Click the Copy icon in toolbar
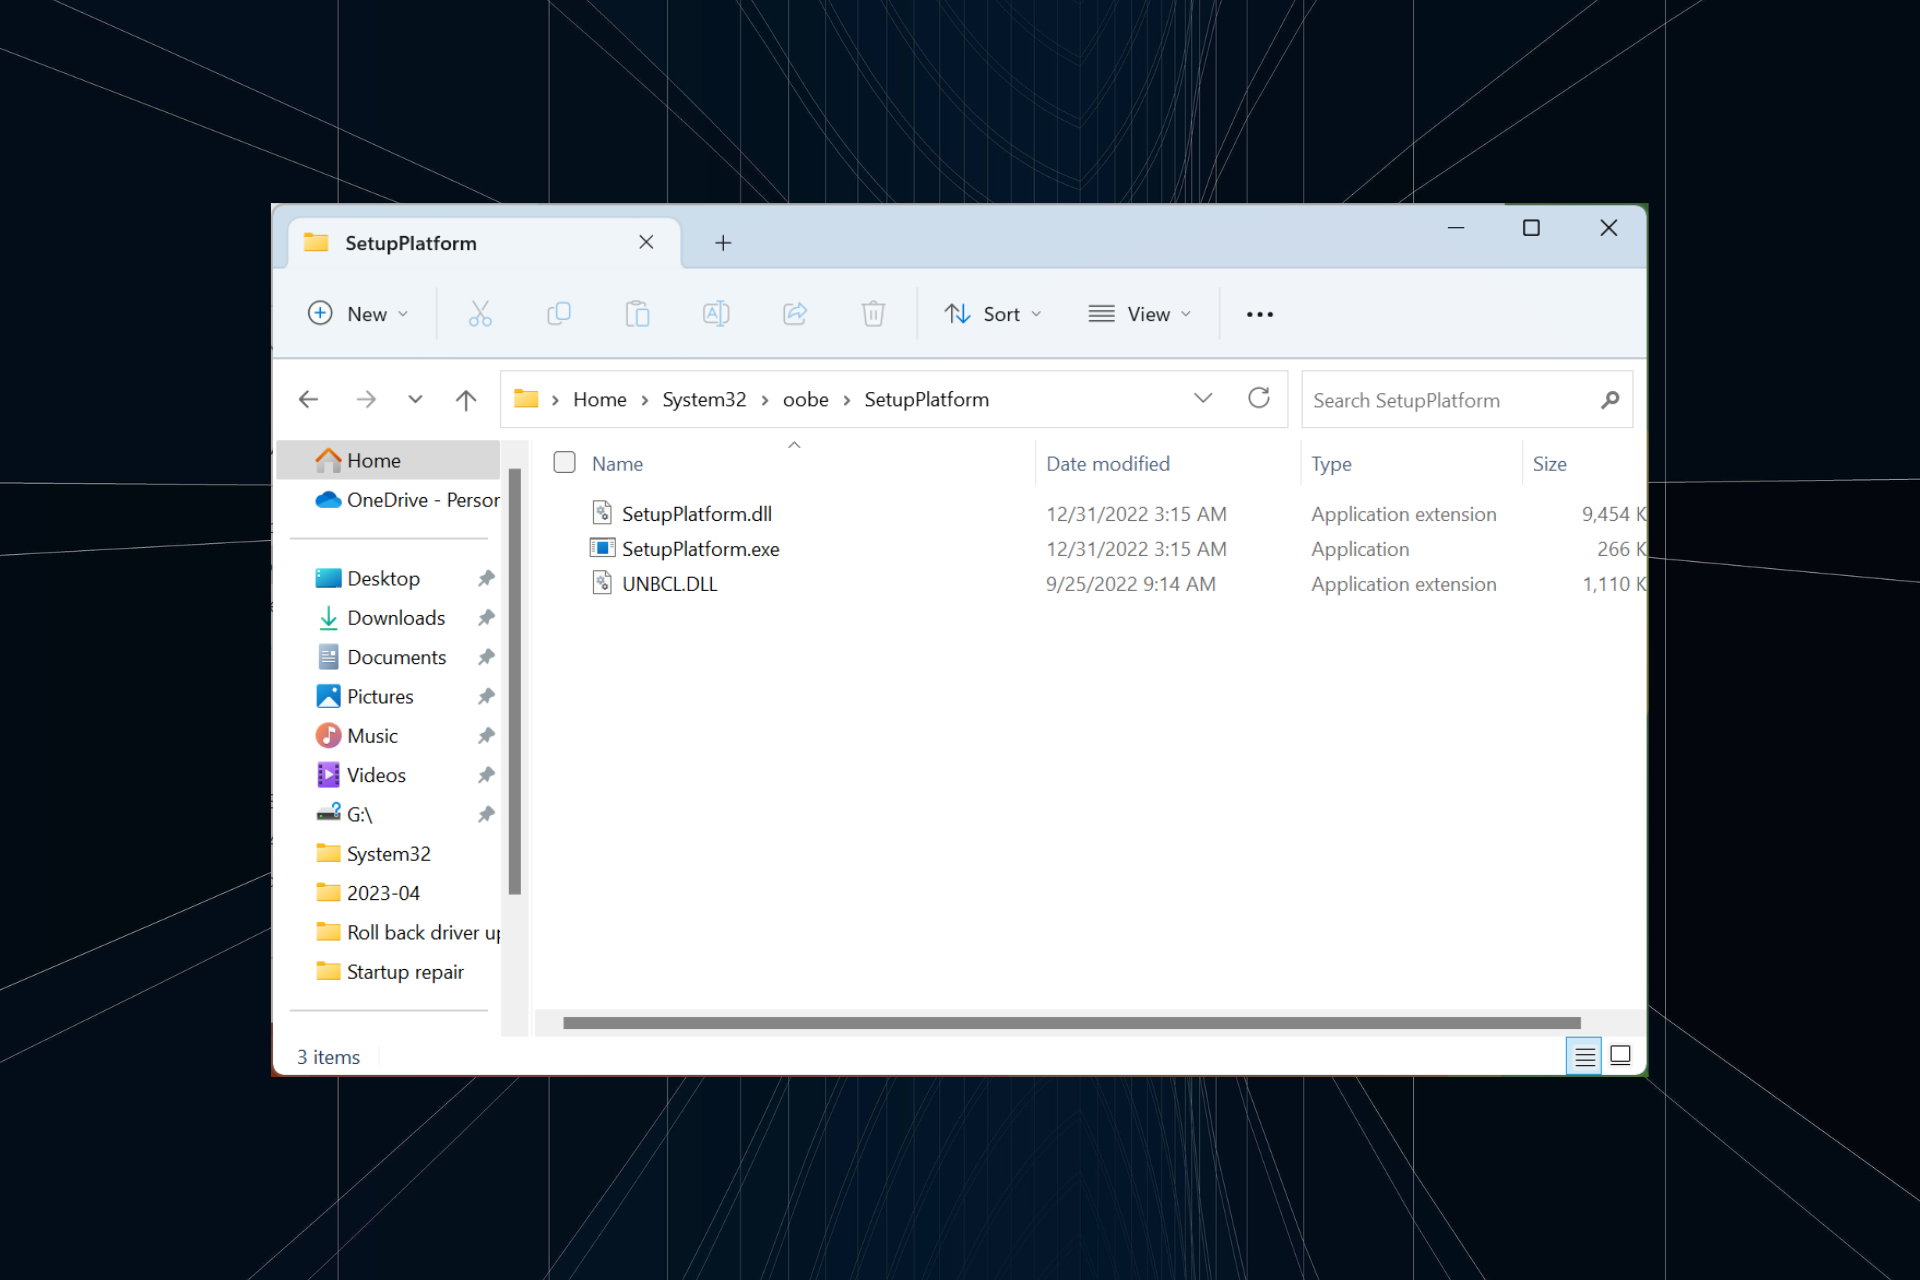Screen dimensions: 1920x1280 [x=559, y=314]
